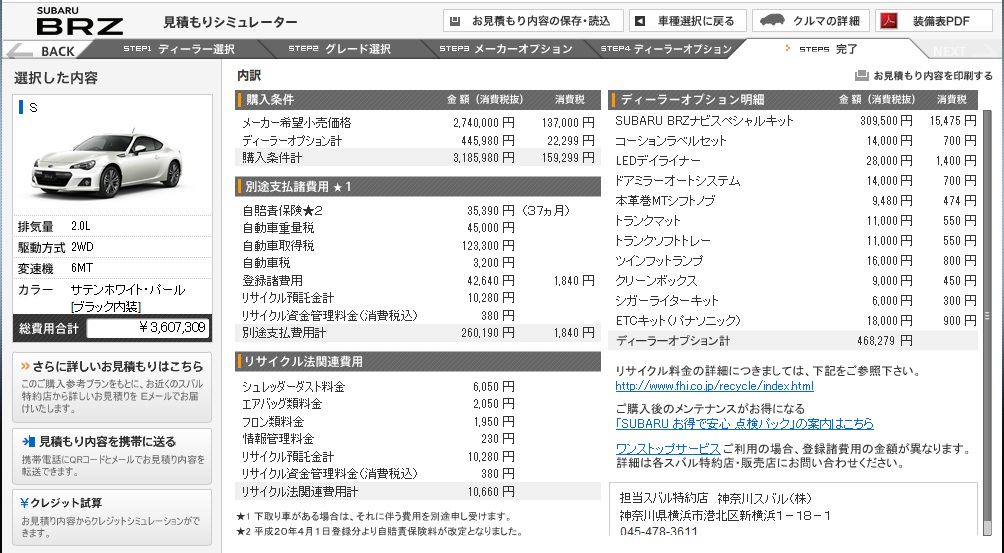The height and width of the screenshot is (553, 1004).
Task: Go to STEP3 maker options tab
Action: point(506,49)
